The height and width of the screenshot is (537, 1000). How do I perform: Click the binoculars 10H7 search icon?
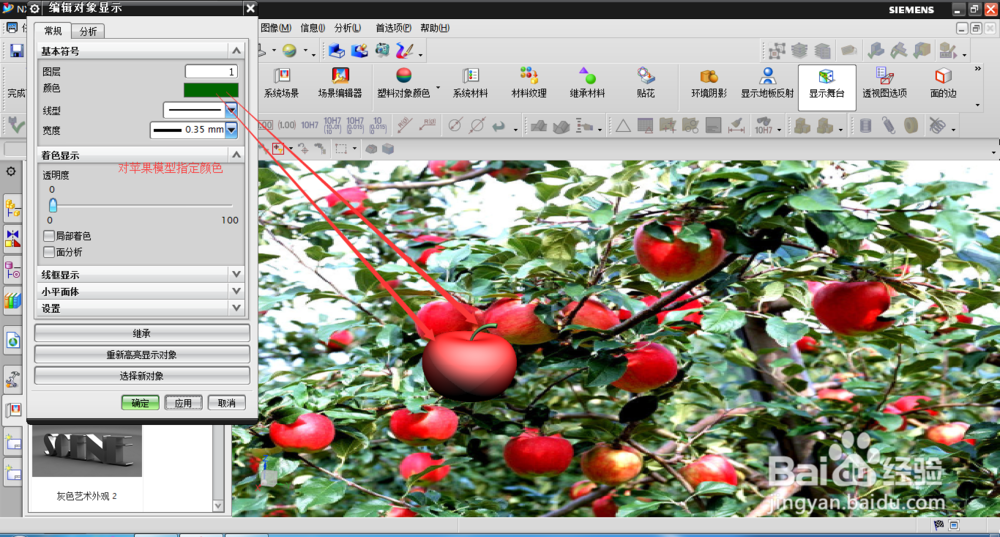[763, 125]
